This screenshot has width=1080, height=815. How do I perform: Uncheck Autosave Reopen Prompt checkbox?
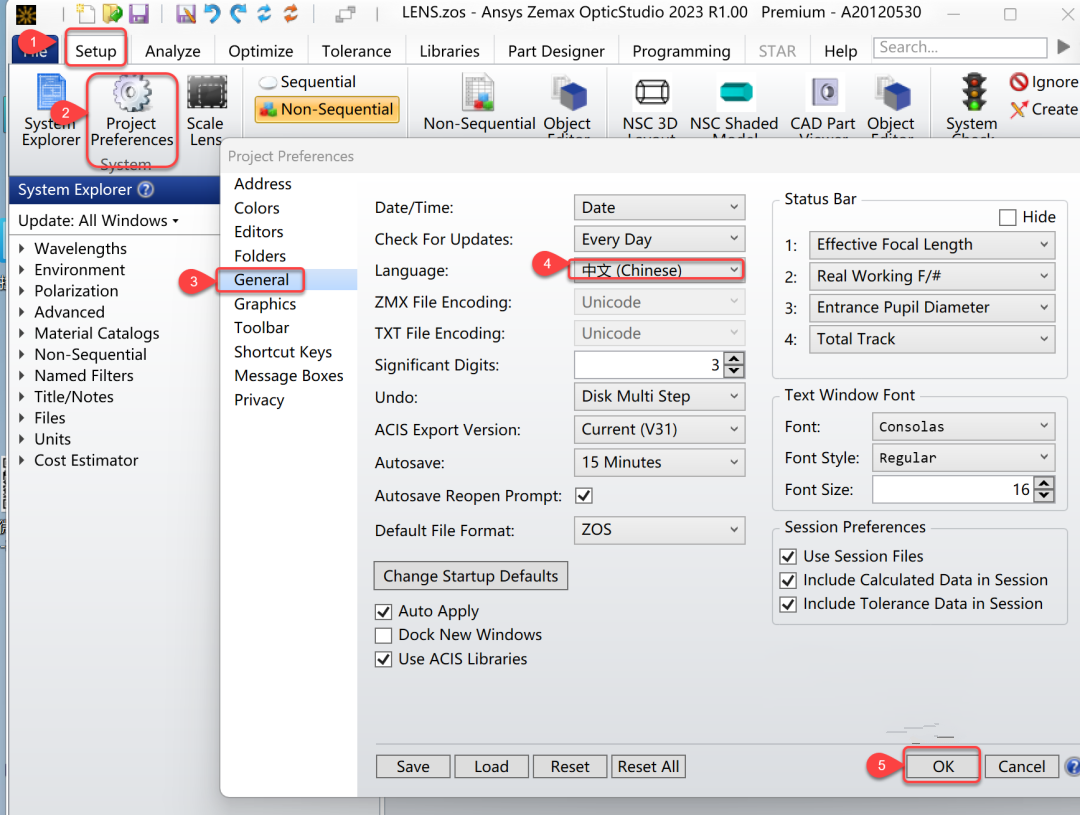point(584,495)
